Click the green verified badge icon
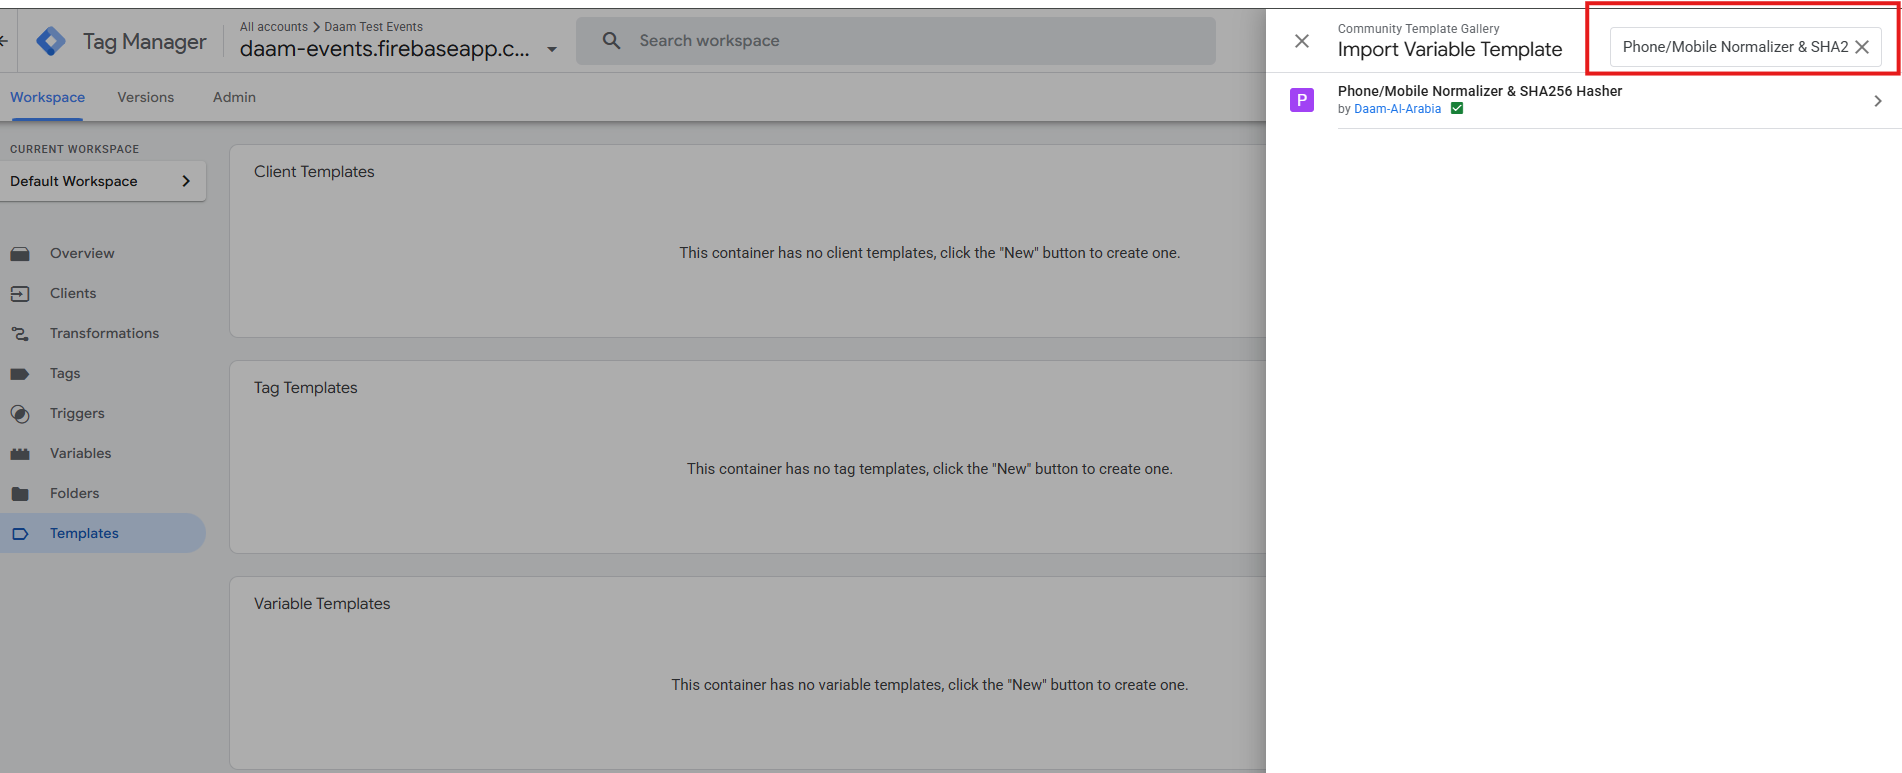The width and height of the screenshot is (1902, 773). pos(1457,109)
